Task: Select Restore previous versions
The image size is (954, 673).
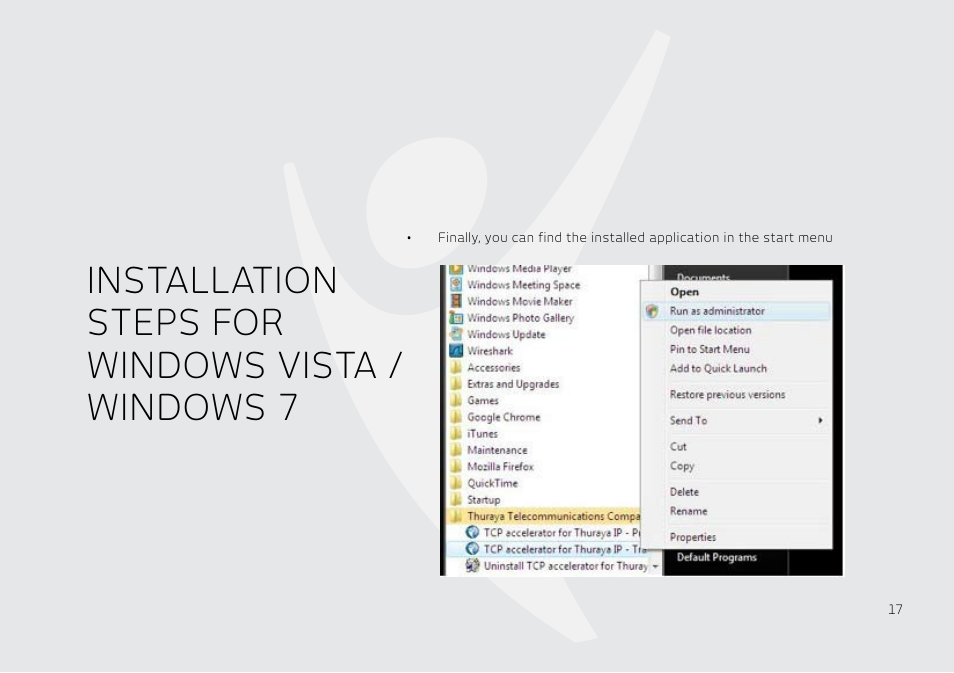Action: coord(728,394)
